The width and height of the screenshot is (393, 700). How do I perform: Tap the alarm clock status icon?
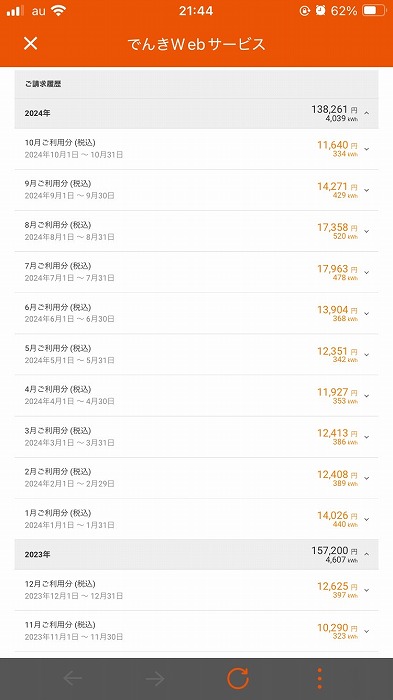320,11
